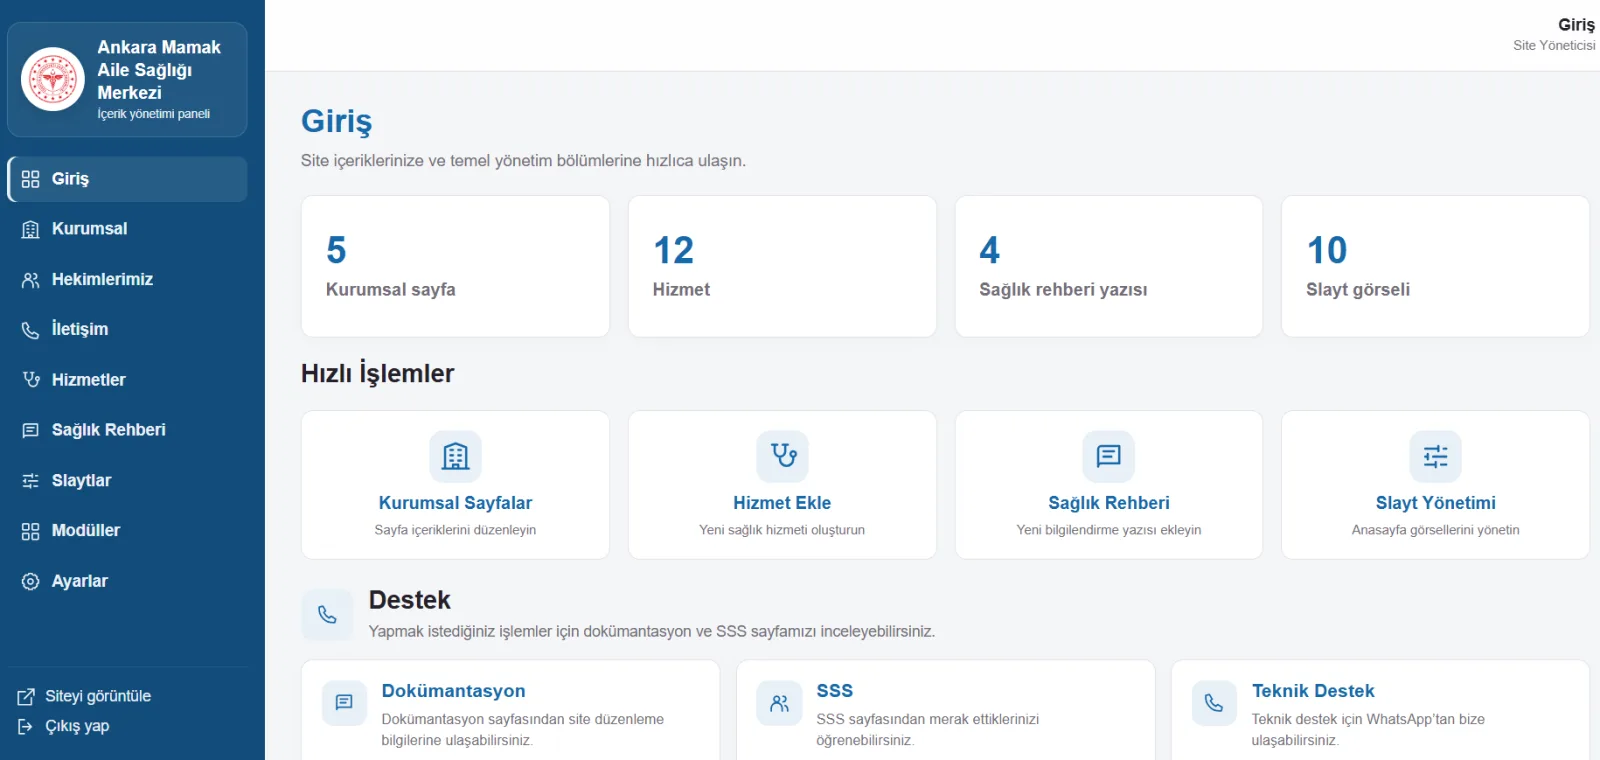
Task: Click the building icon in Kurumsal Sayfalar card
Action: point(456,456)
